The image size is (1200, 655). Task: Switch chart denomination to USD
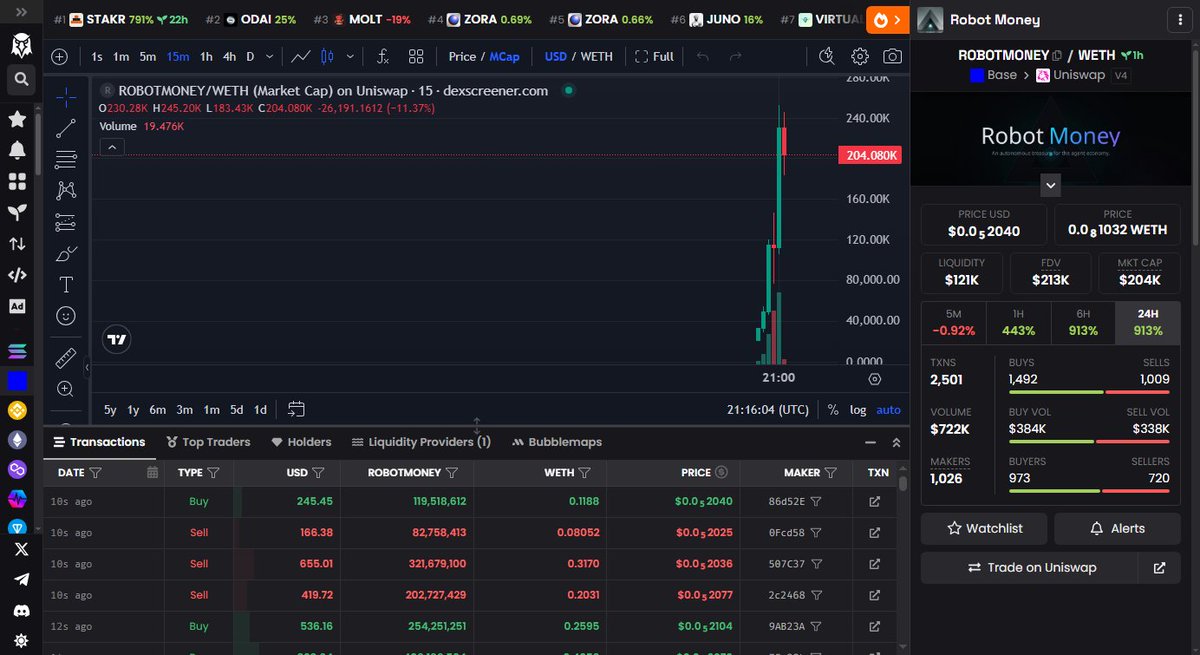click(555, 57)
